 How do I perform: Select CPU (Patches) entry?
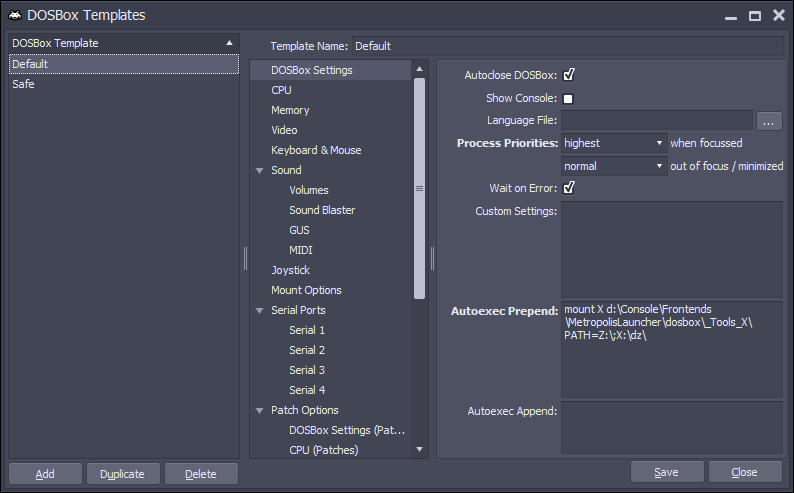(324, 450)
